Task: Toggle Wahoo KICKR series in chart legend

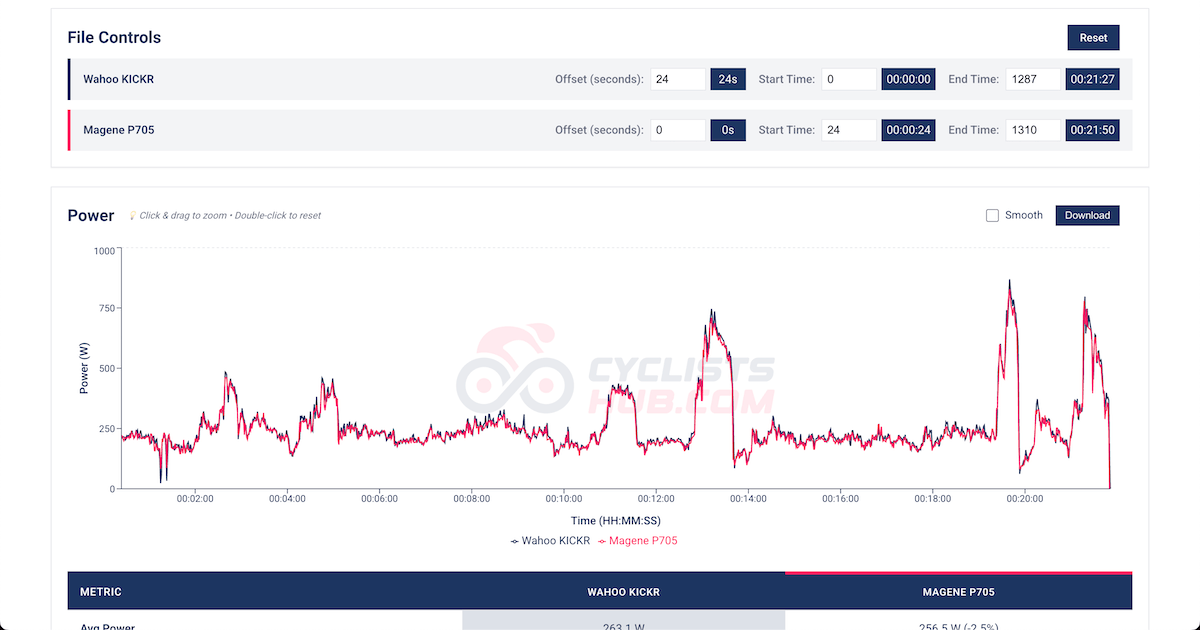Action: [550, 541]
